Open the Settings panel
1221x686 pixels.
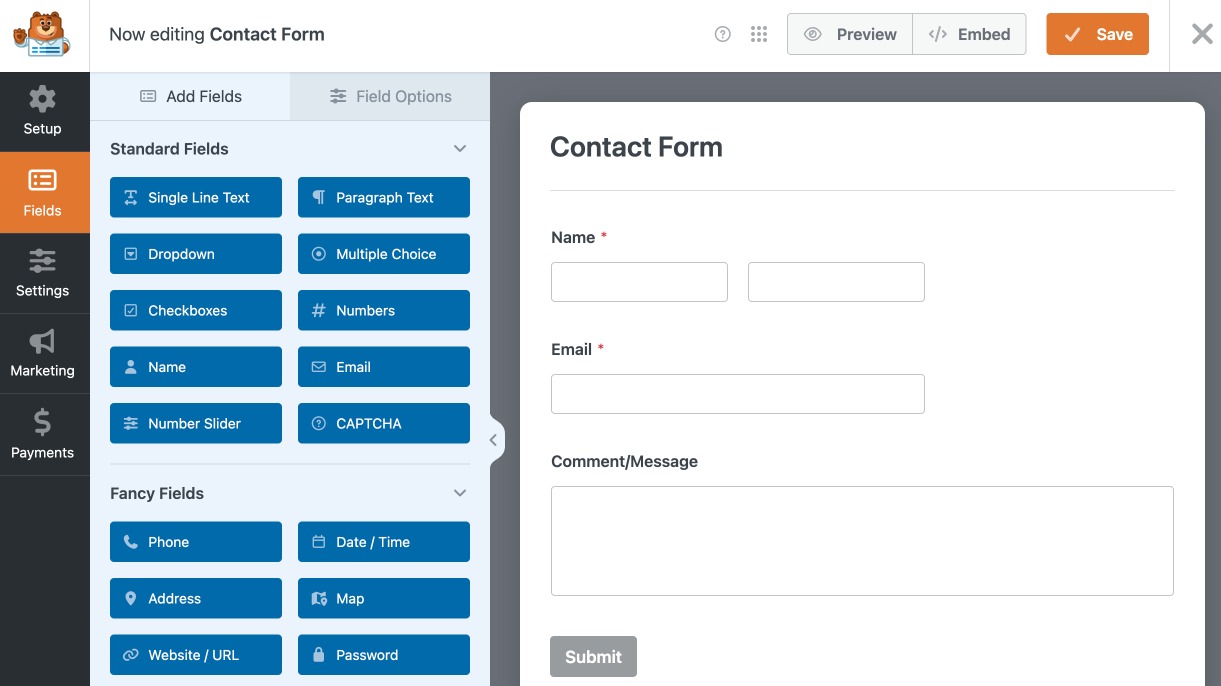pos(42,272)
